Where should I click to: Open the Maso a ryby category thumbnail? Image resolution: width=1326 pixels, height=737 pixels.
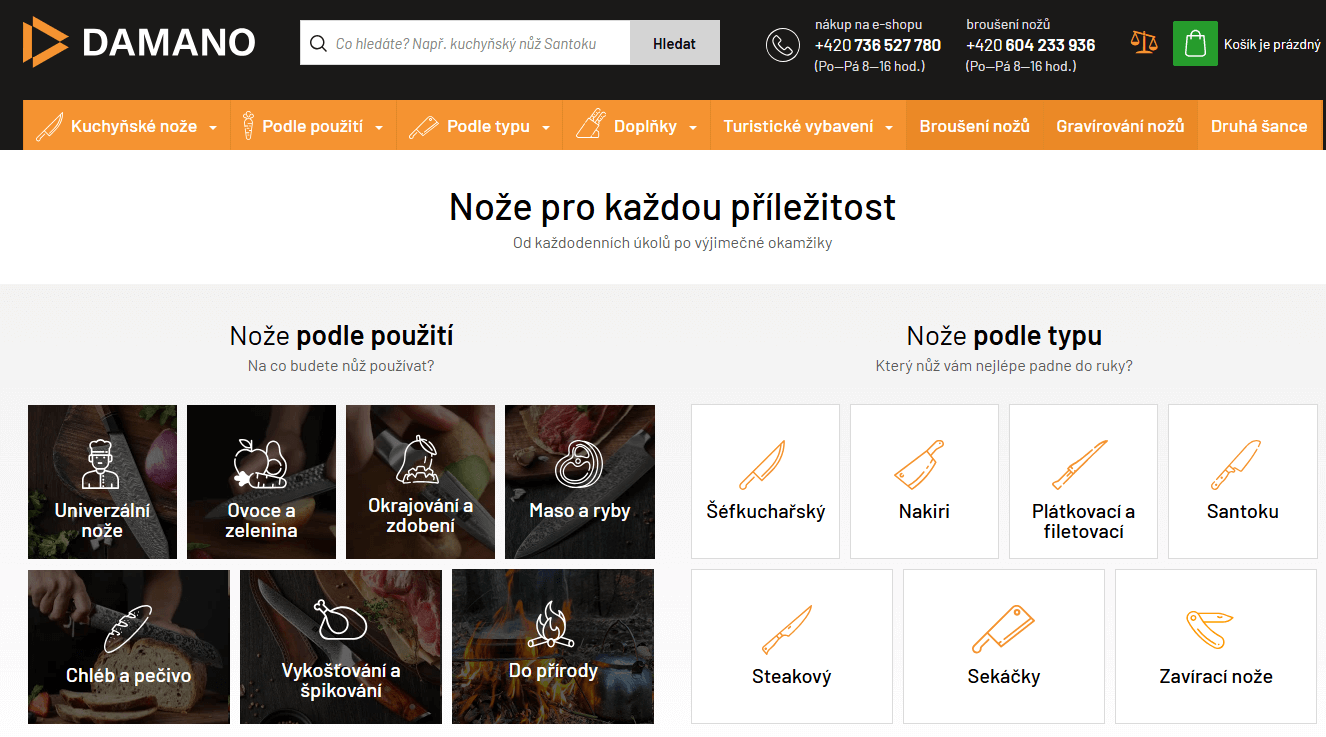(579, 481)
